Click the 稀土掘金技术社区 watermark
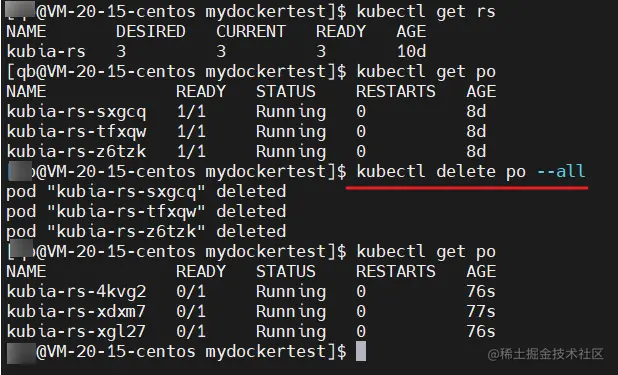Viewport: 618px width, 375px height. [x=545, y=354]
